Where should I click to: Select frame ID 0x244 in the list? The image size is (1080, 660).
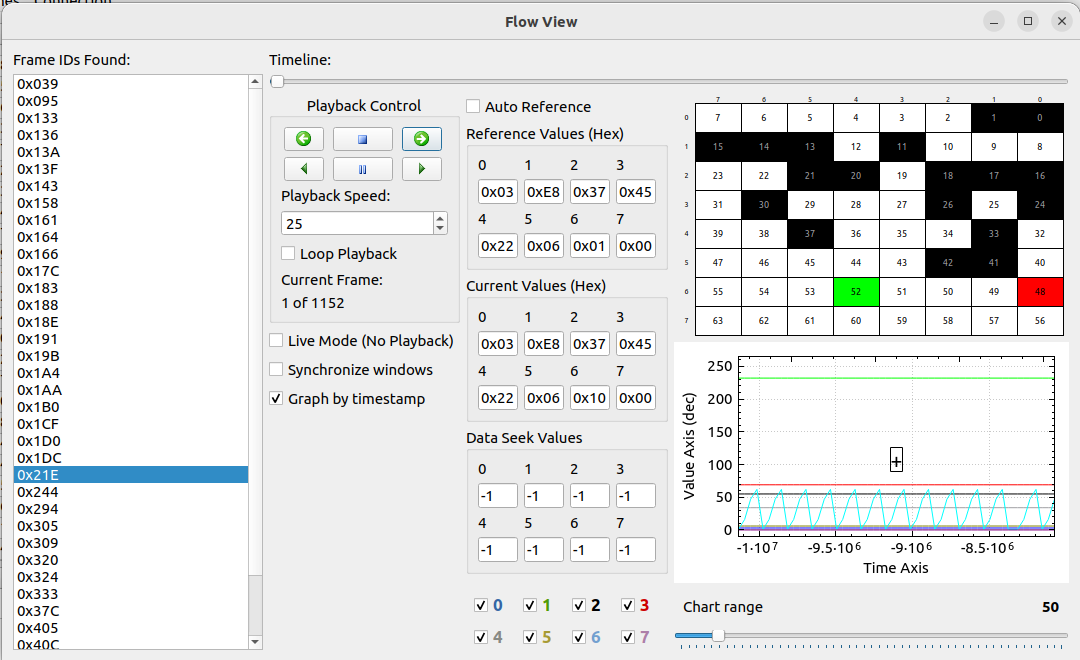coord(131,492)
